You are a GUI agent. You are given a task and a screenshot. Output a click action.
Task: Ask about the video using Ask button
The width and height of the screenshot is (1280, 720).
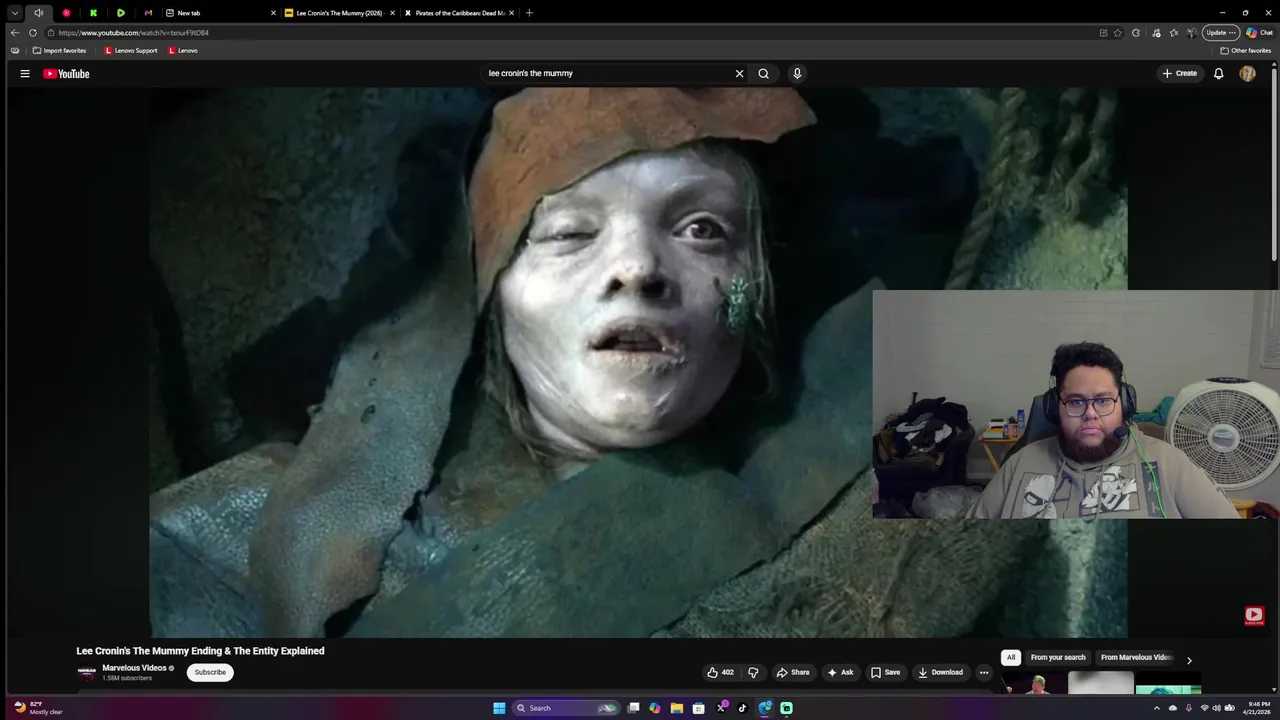(x=840, y=672)
